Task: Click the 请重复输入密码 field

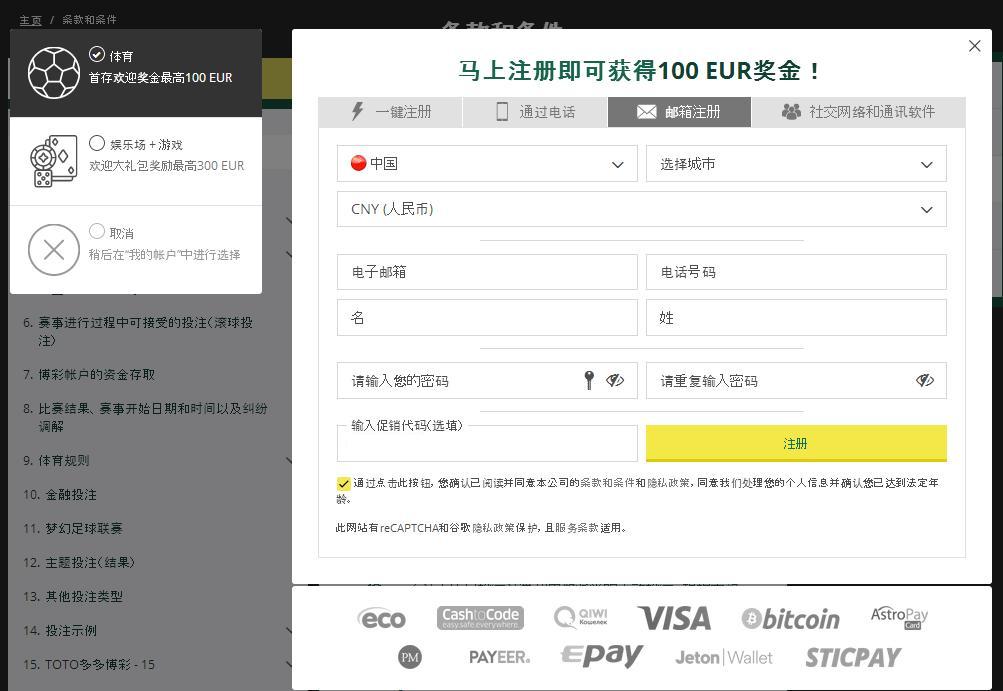Action: [x=796, y=381]
